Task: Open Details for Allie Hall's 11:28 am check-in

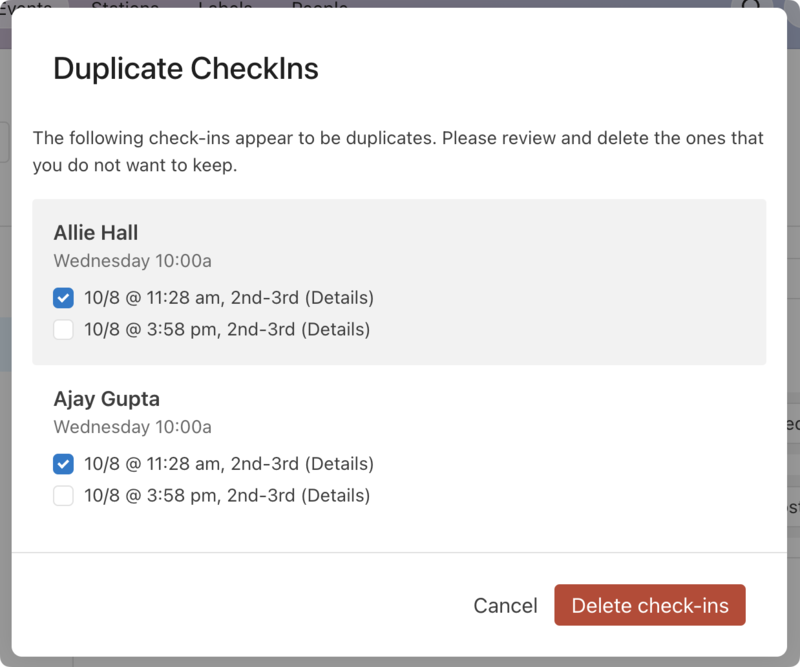Action: [x=337, y=296]
